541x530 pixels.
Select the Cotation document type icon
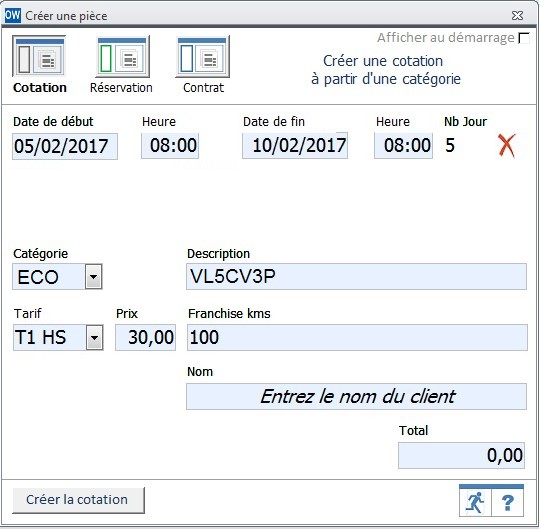click(x=39, y=56)
